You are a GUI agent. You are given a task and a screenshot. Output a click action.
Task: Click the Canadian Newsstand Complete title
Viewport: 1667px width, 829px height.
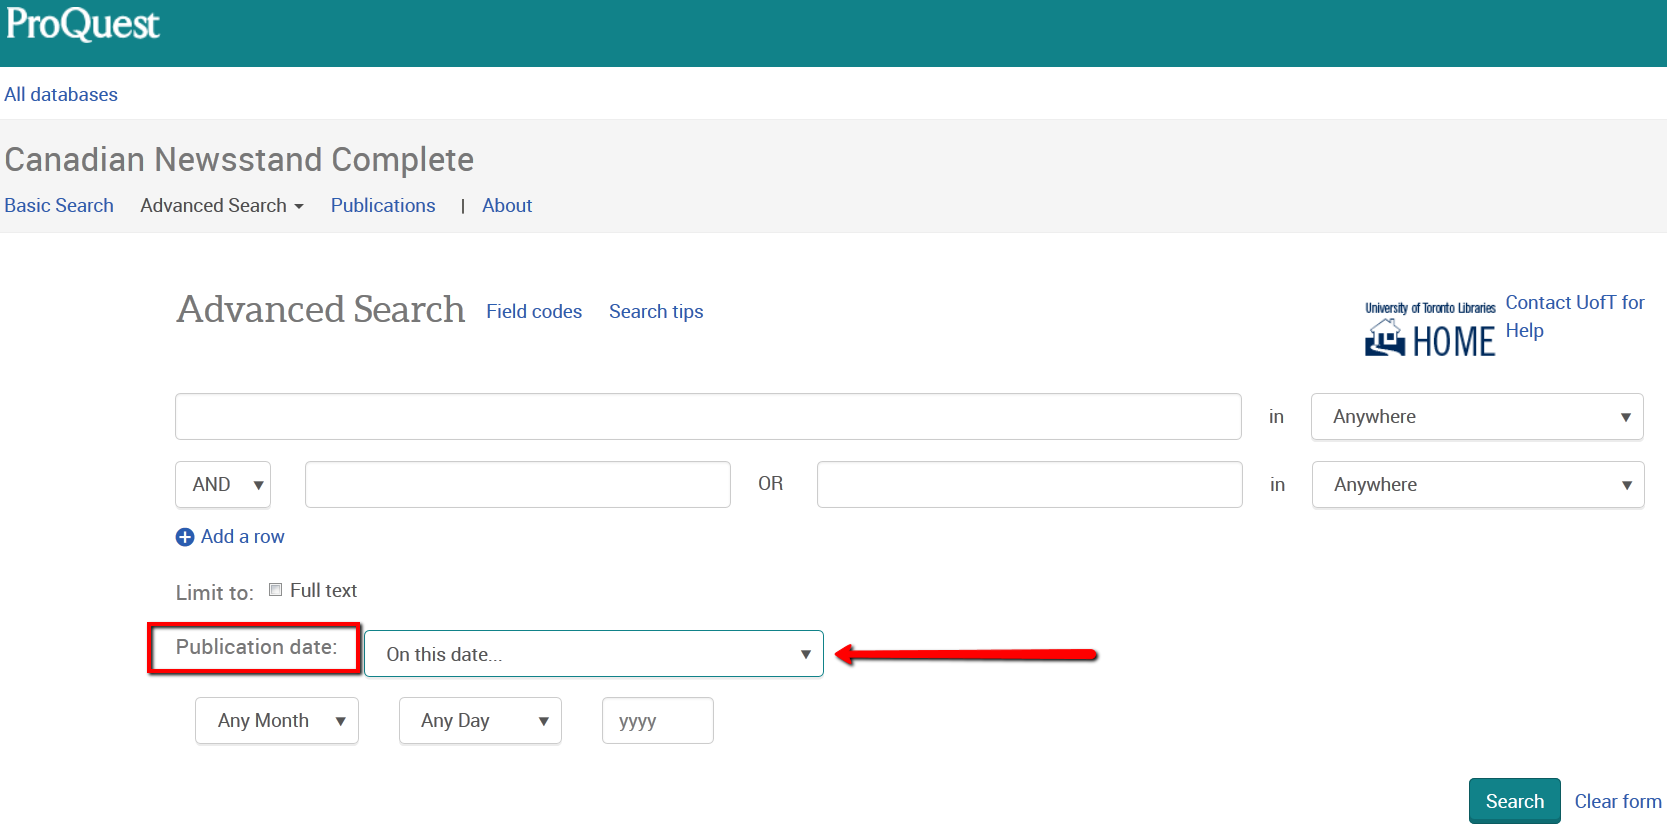pyautogui.click(x=239, y=159)
